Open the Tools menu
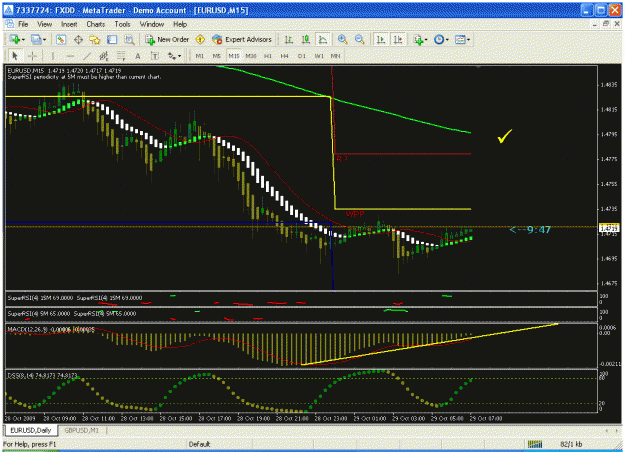Image resolution: width=625 pixels, height=452 pixels. [122, 24]
